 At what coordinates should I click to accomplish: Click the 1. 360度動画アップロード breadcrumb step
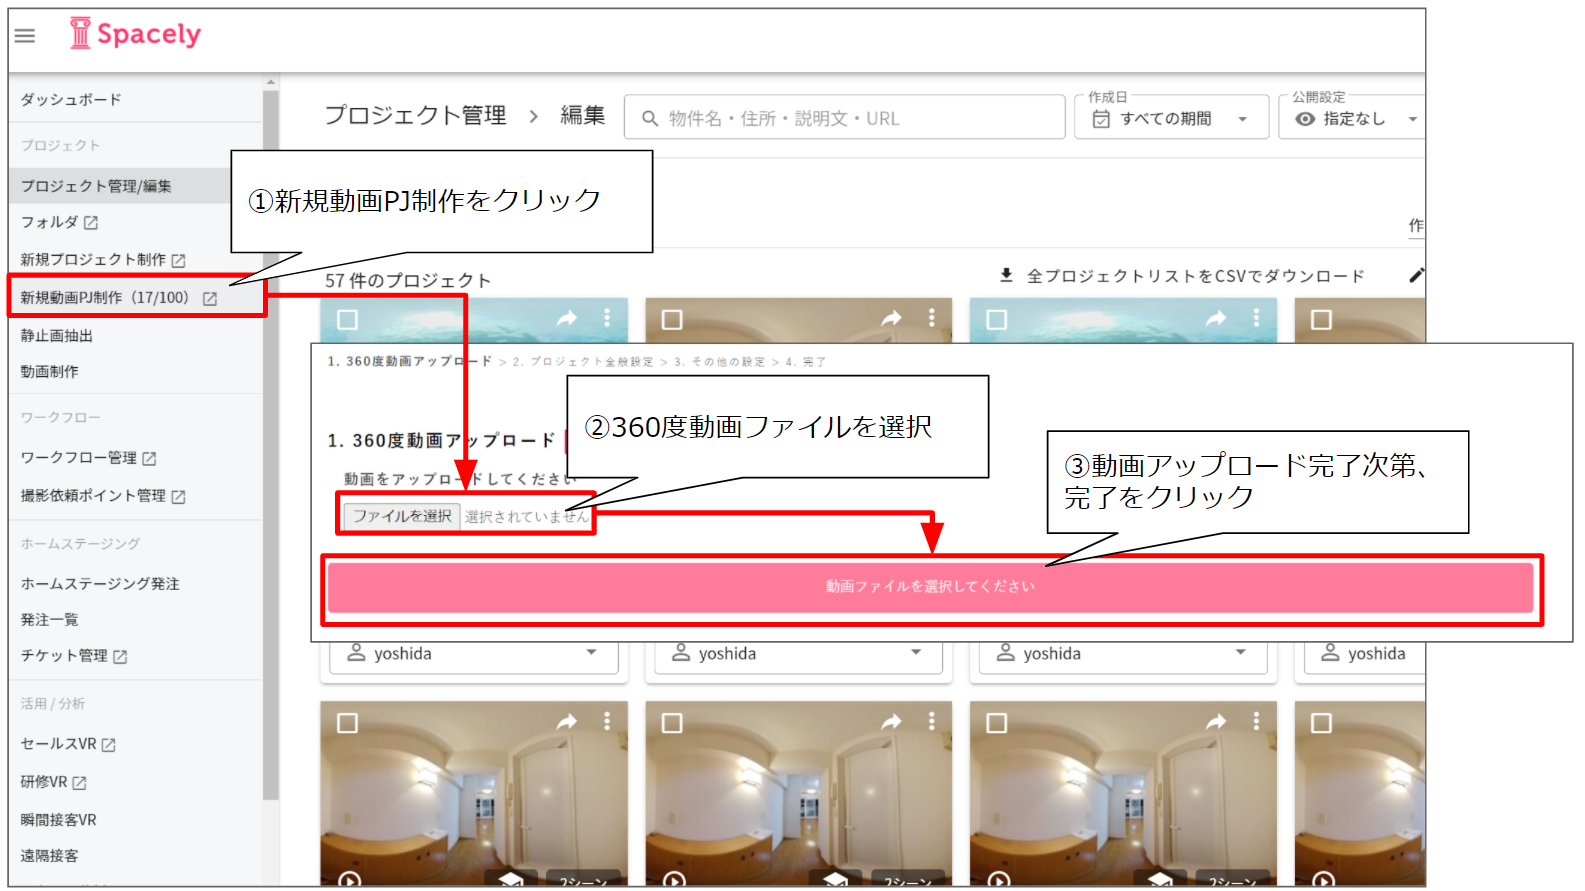[410, 362]
